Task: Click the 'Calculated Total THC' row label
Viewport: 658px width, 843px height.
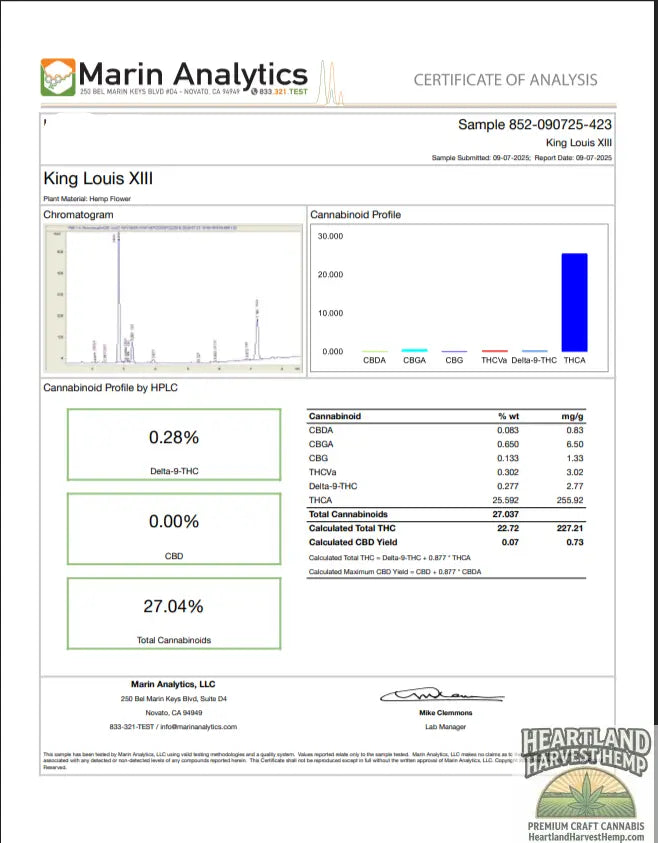Action: (x=352, y=528)
